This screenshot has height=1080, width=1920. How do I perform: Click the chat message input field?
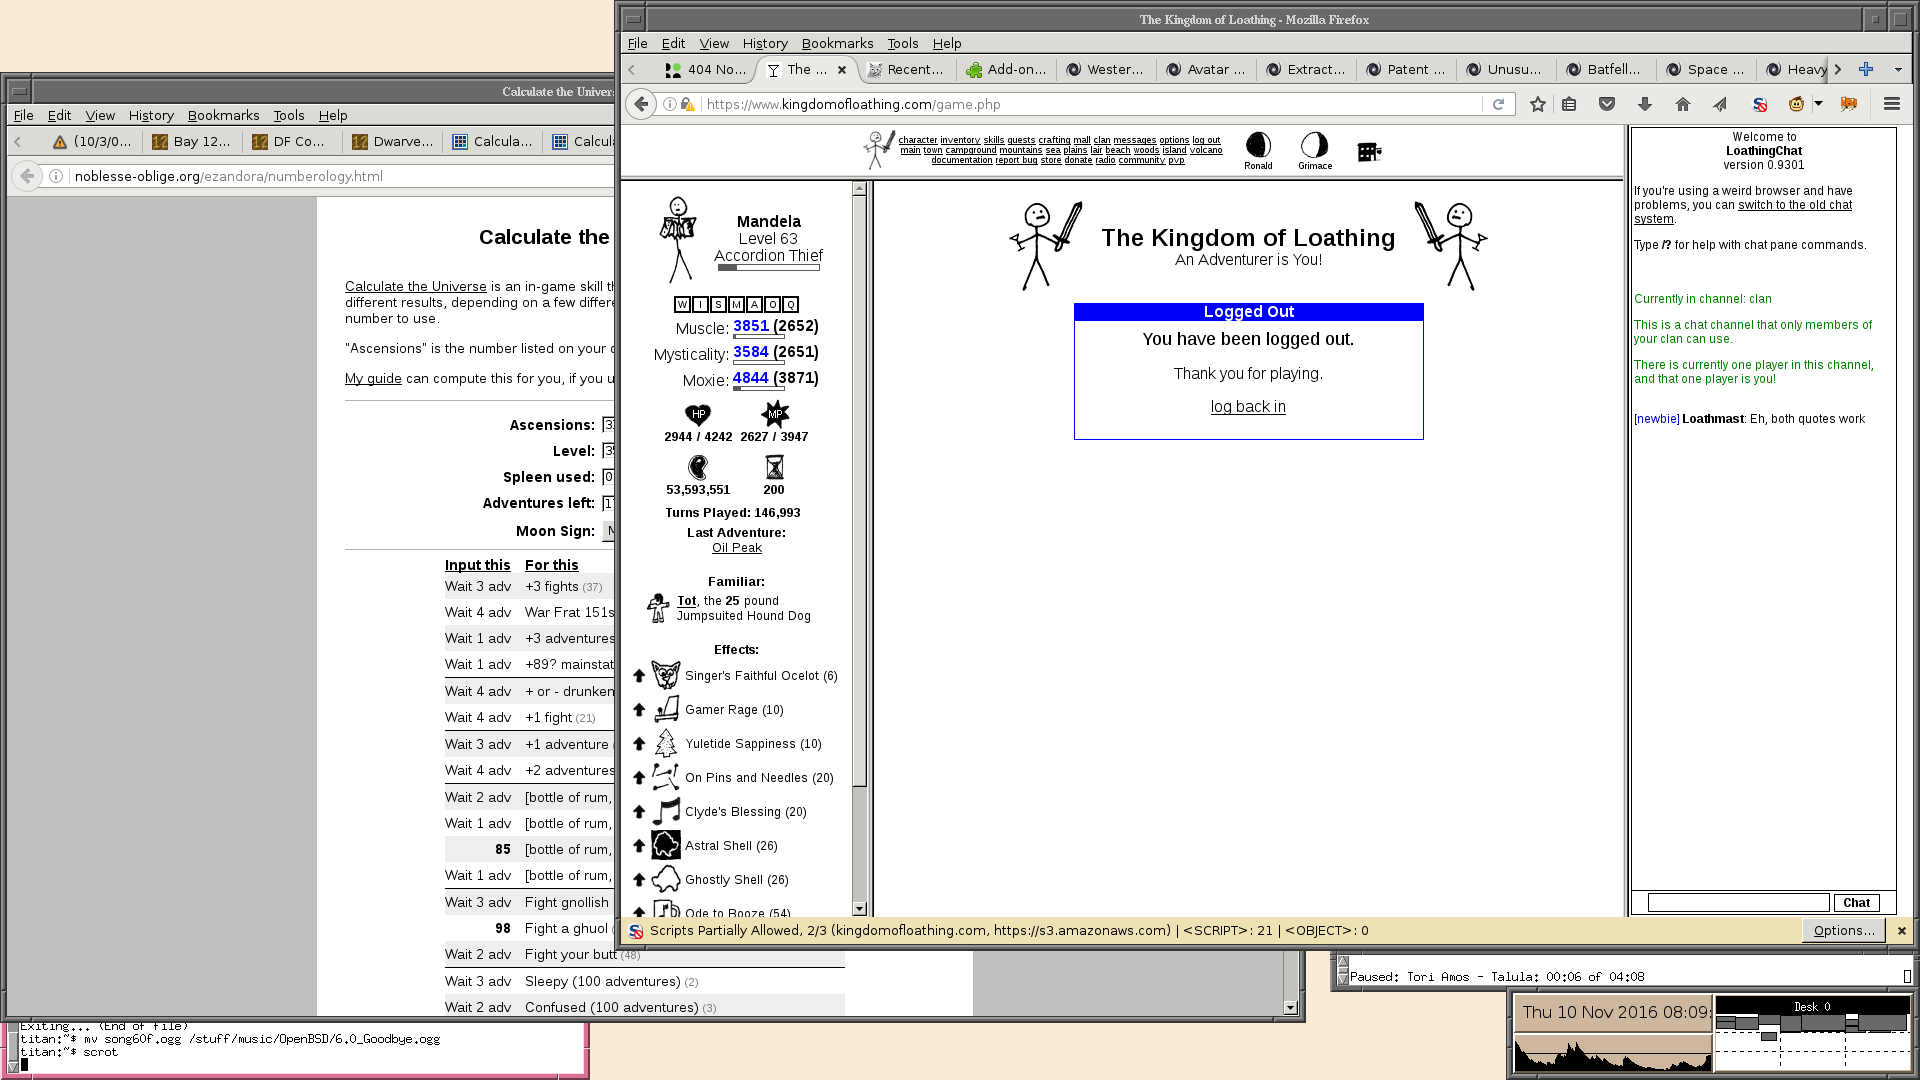point(1738,903)
